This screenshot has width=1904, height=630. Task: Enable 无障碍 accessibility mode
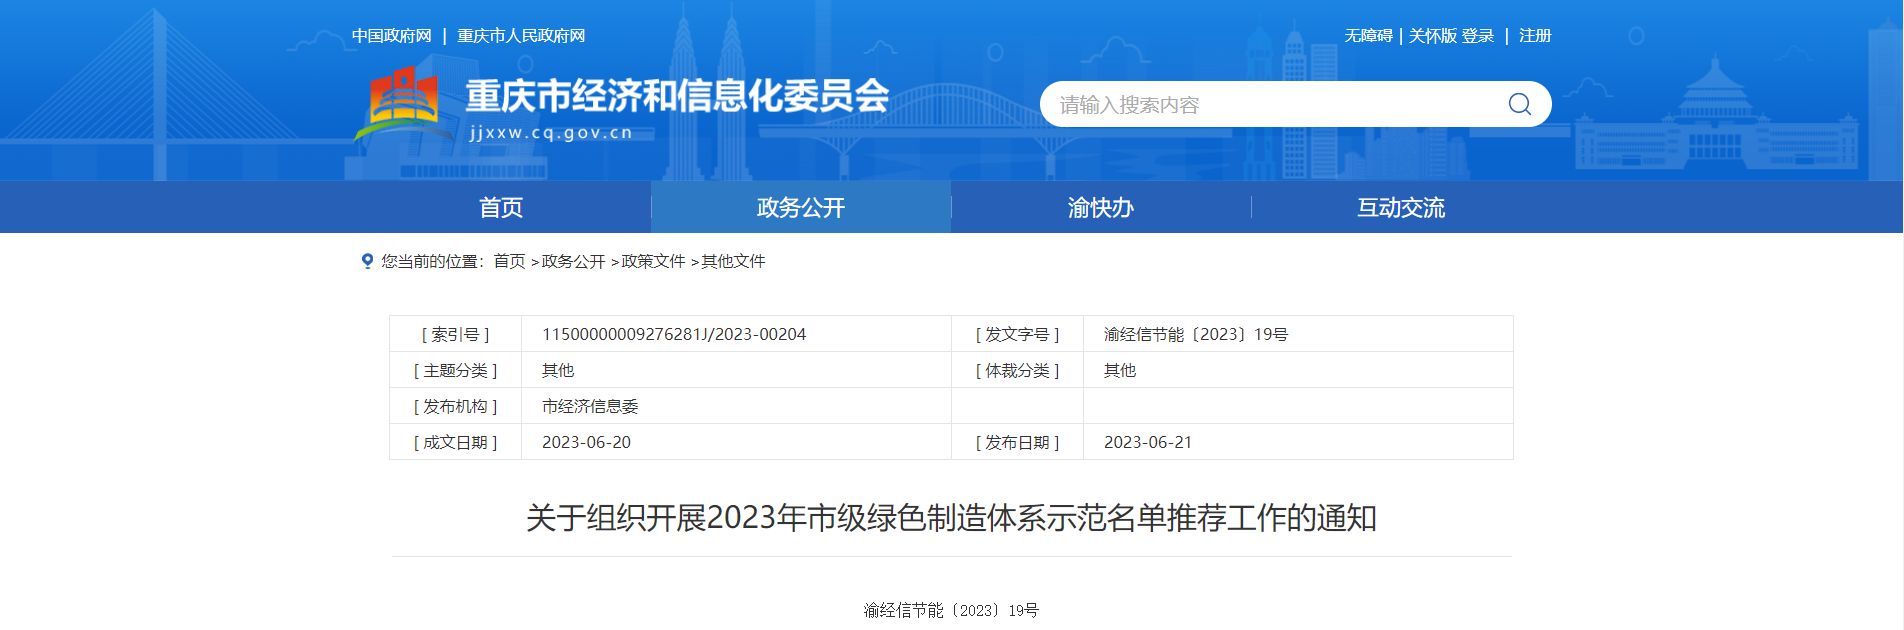click(1368, 36)
